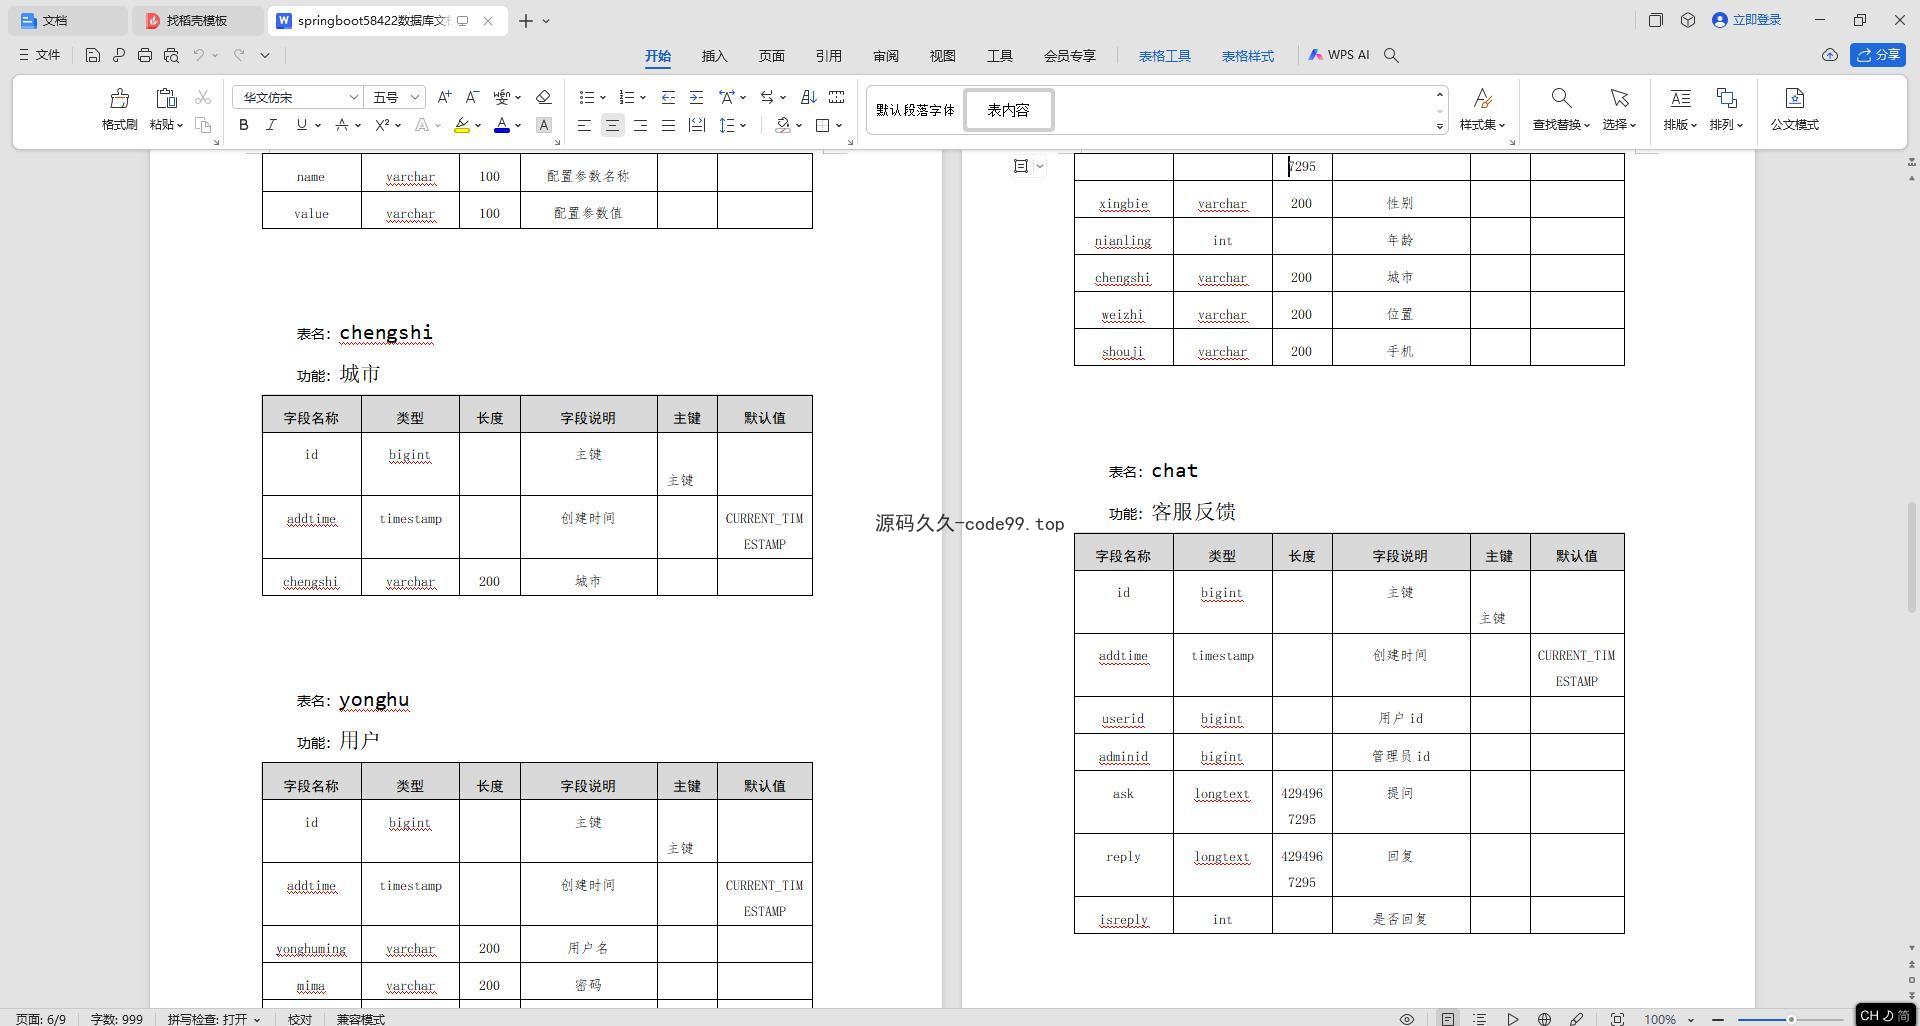
Task: Click the Print icon in quick toolbar
Action: 145,55
